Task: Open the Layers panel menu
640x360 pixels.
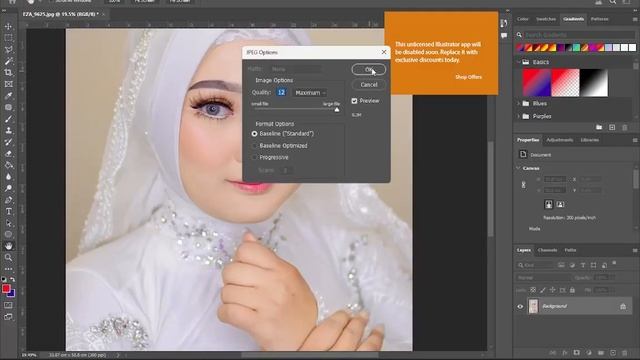Action: click(635, 250)
